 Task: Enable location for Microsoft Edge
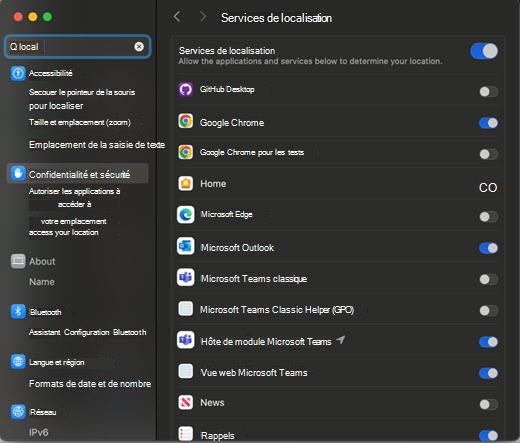(x=489, y=217)
